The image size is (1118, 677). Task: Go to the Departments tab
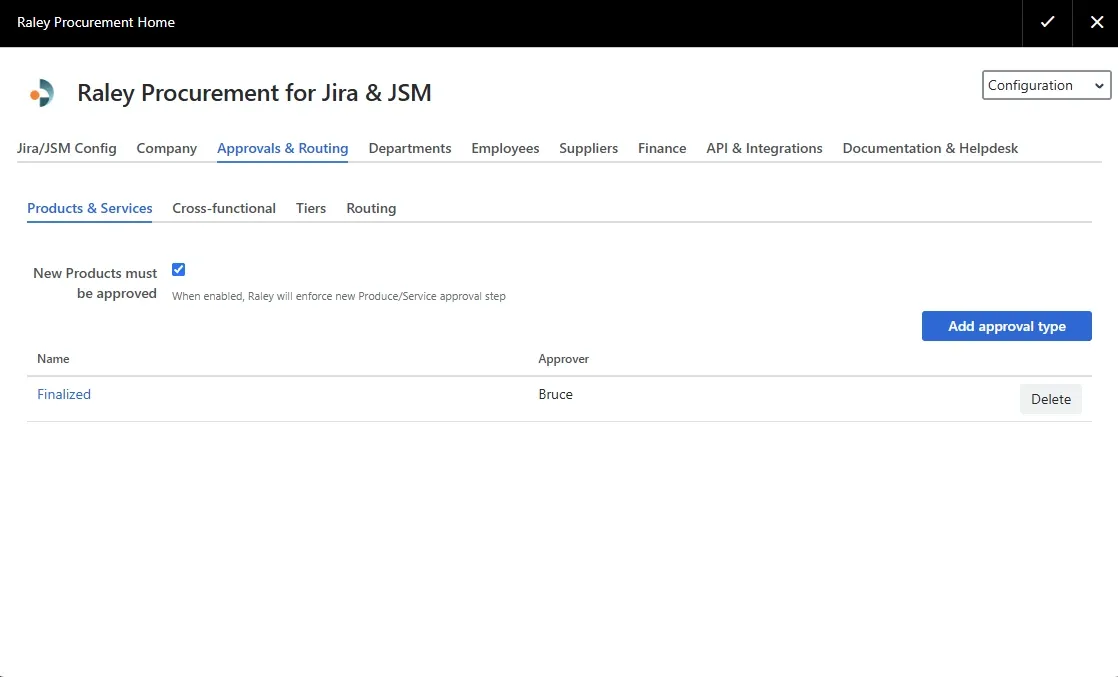410,148
